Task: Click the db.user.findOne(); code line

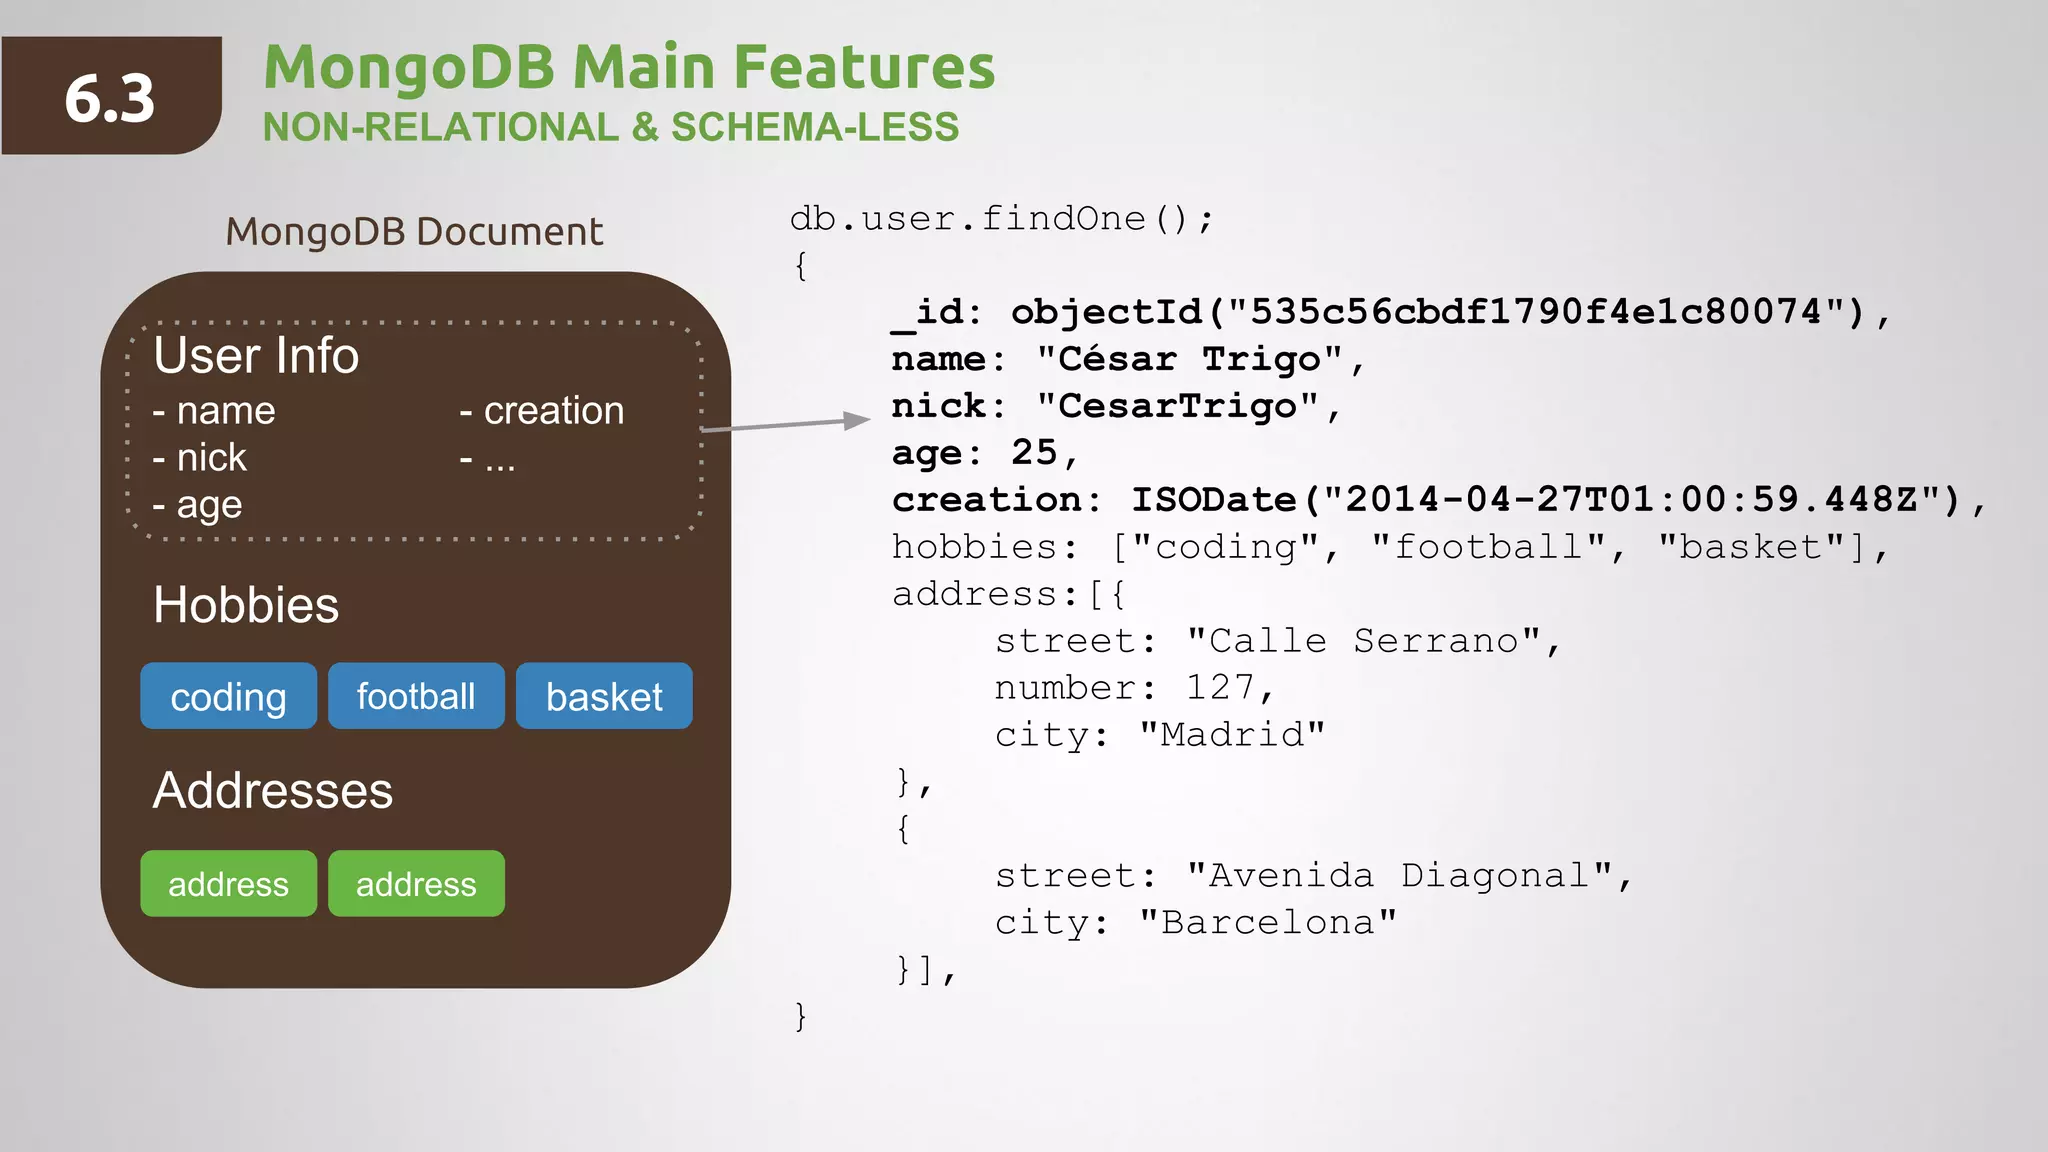Action: tap(1001, 218)
